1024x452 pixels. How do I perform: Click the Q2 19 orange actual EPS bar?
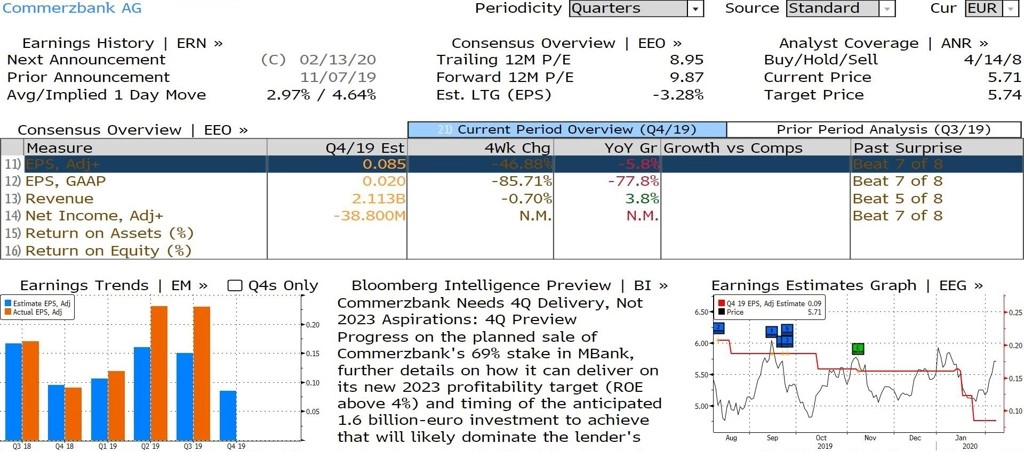[159, 373]
